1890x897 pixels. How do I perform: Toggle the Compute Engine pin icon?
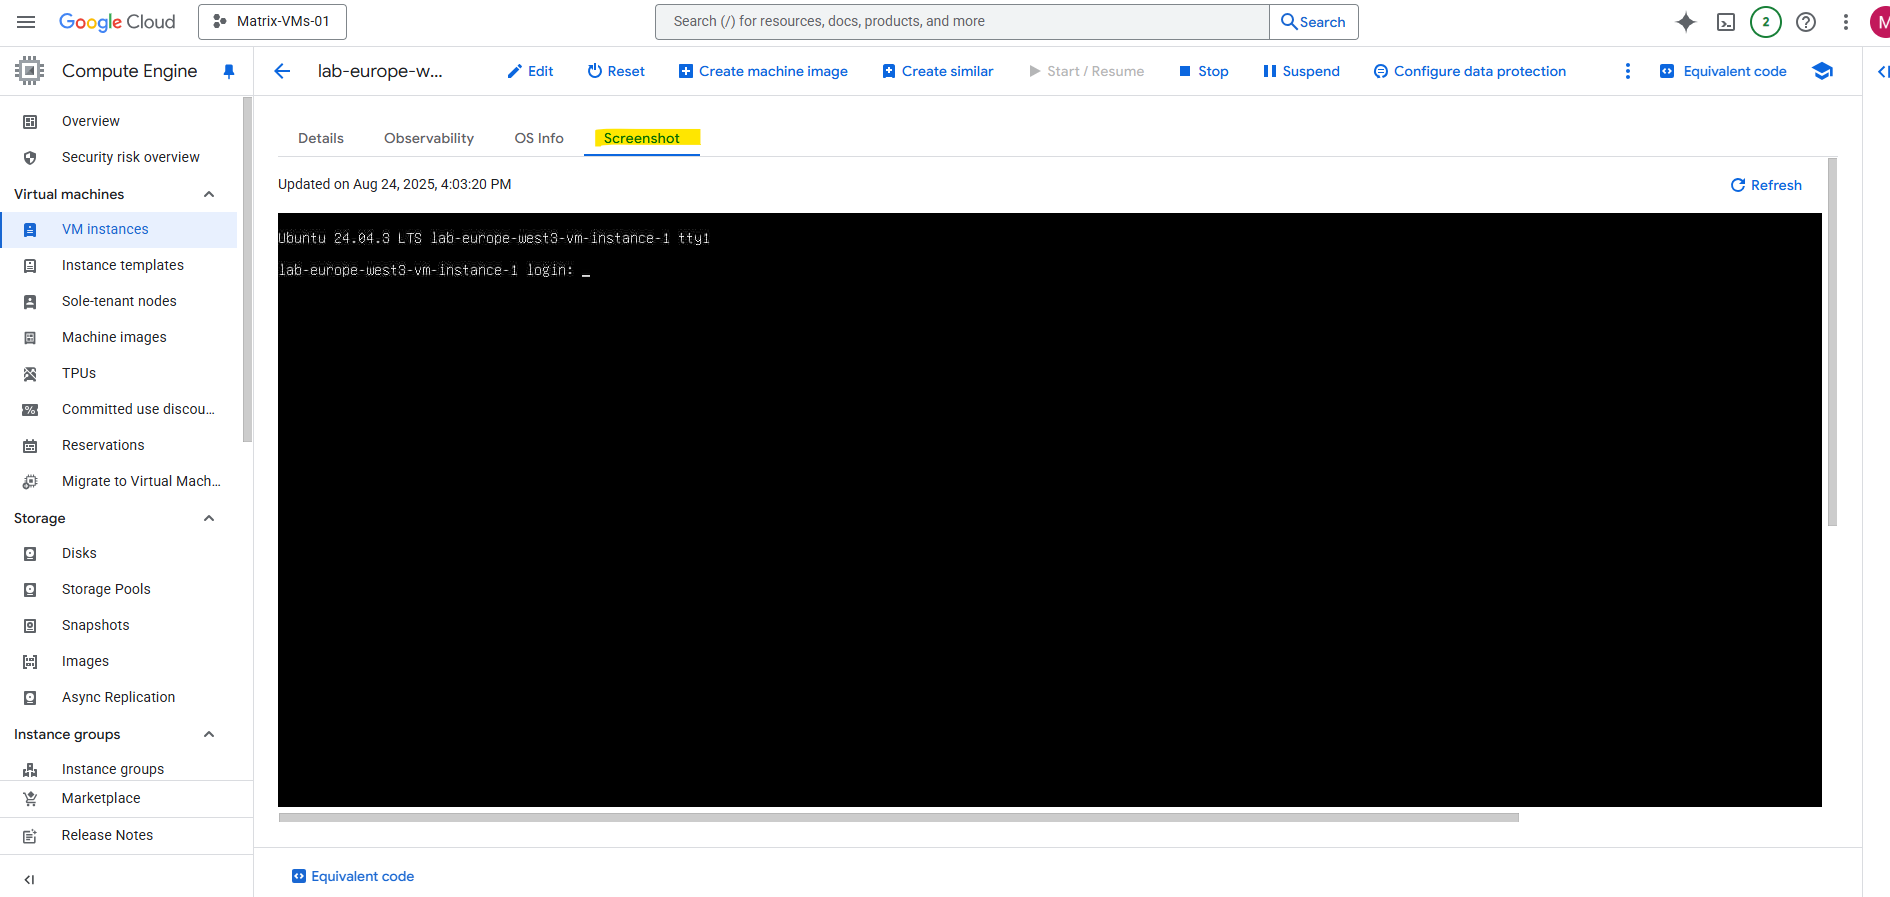pos(229,71)
